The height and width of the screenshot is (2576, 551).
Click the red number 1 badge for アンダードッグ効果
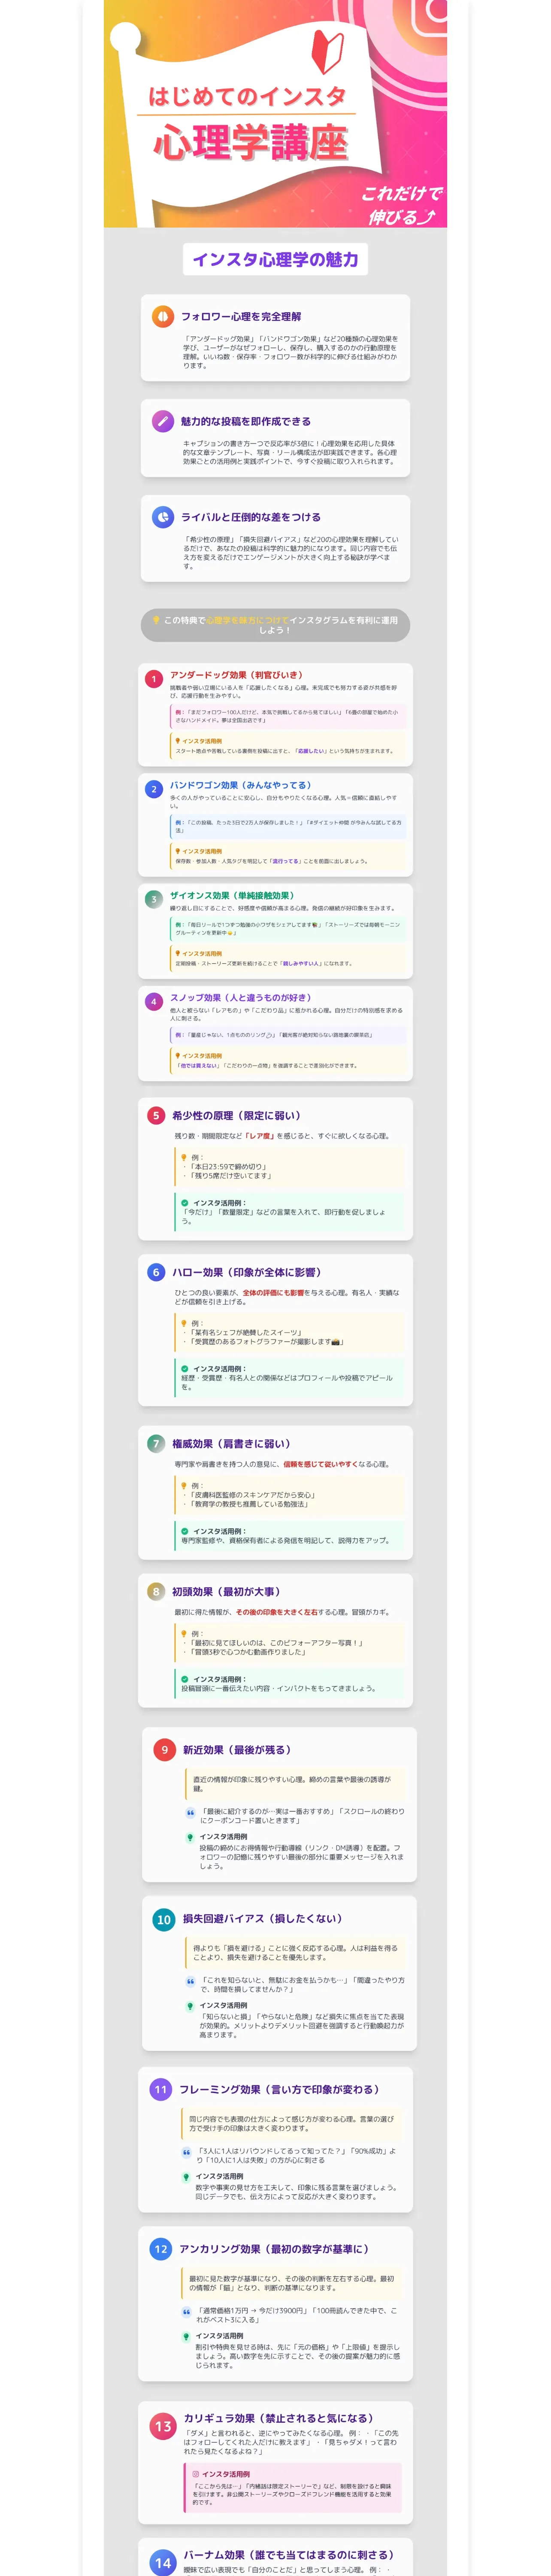(x=153, y=679)
